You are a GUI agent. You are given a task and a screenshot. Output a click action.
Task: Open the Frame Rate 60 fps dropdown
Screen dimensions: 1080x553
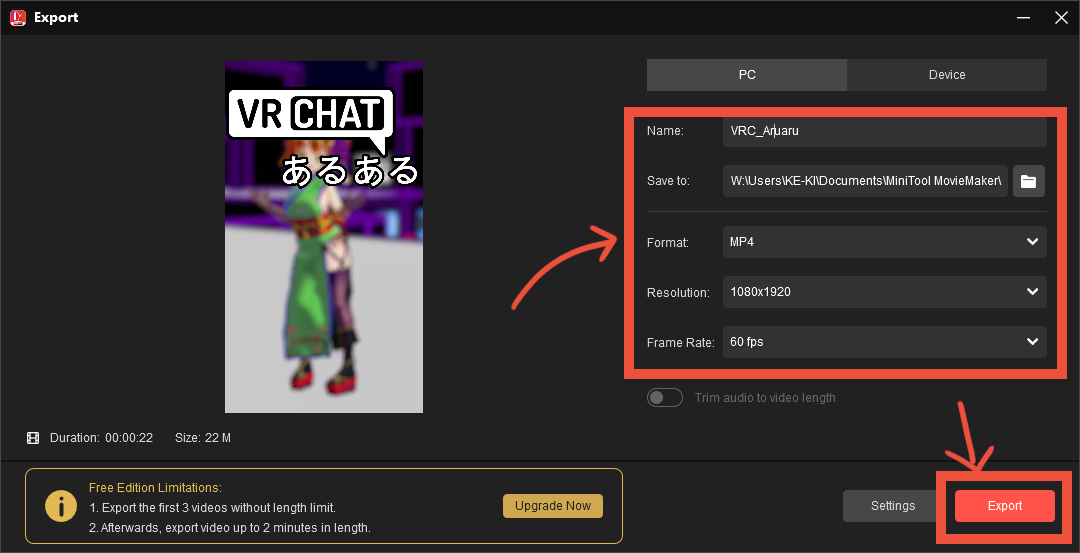click(884, 342)
